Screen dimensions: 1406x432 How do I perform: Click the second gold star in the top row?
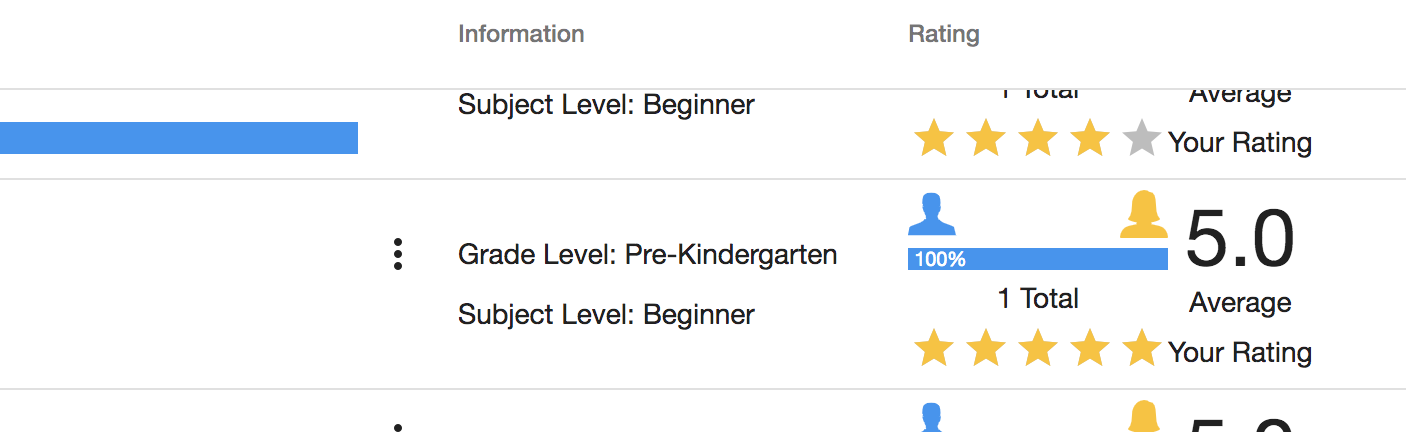click(986, 140)
